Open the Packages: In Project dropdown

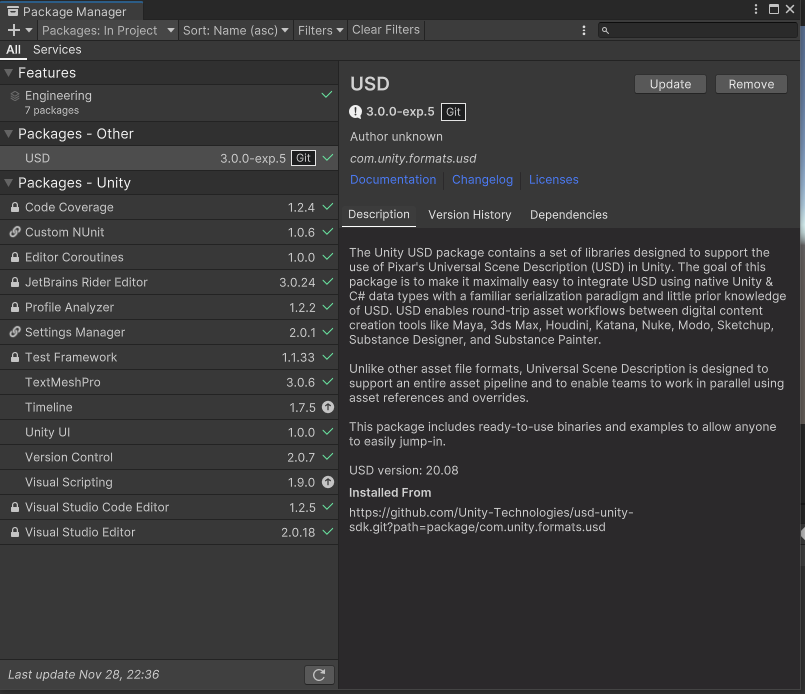108,30
